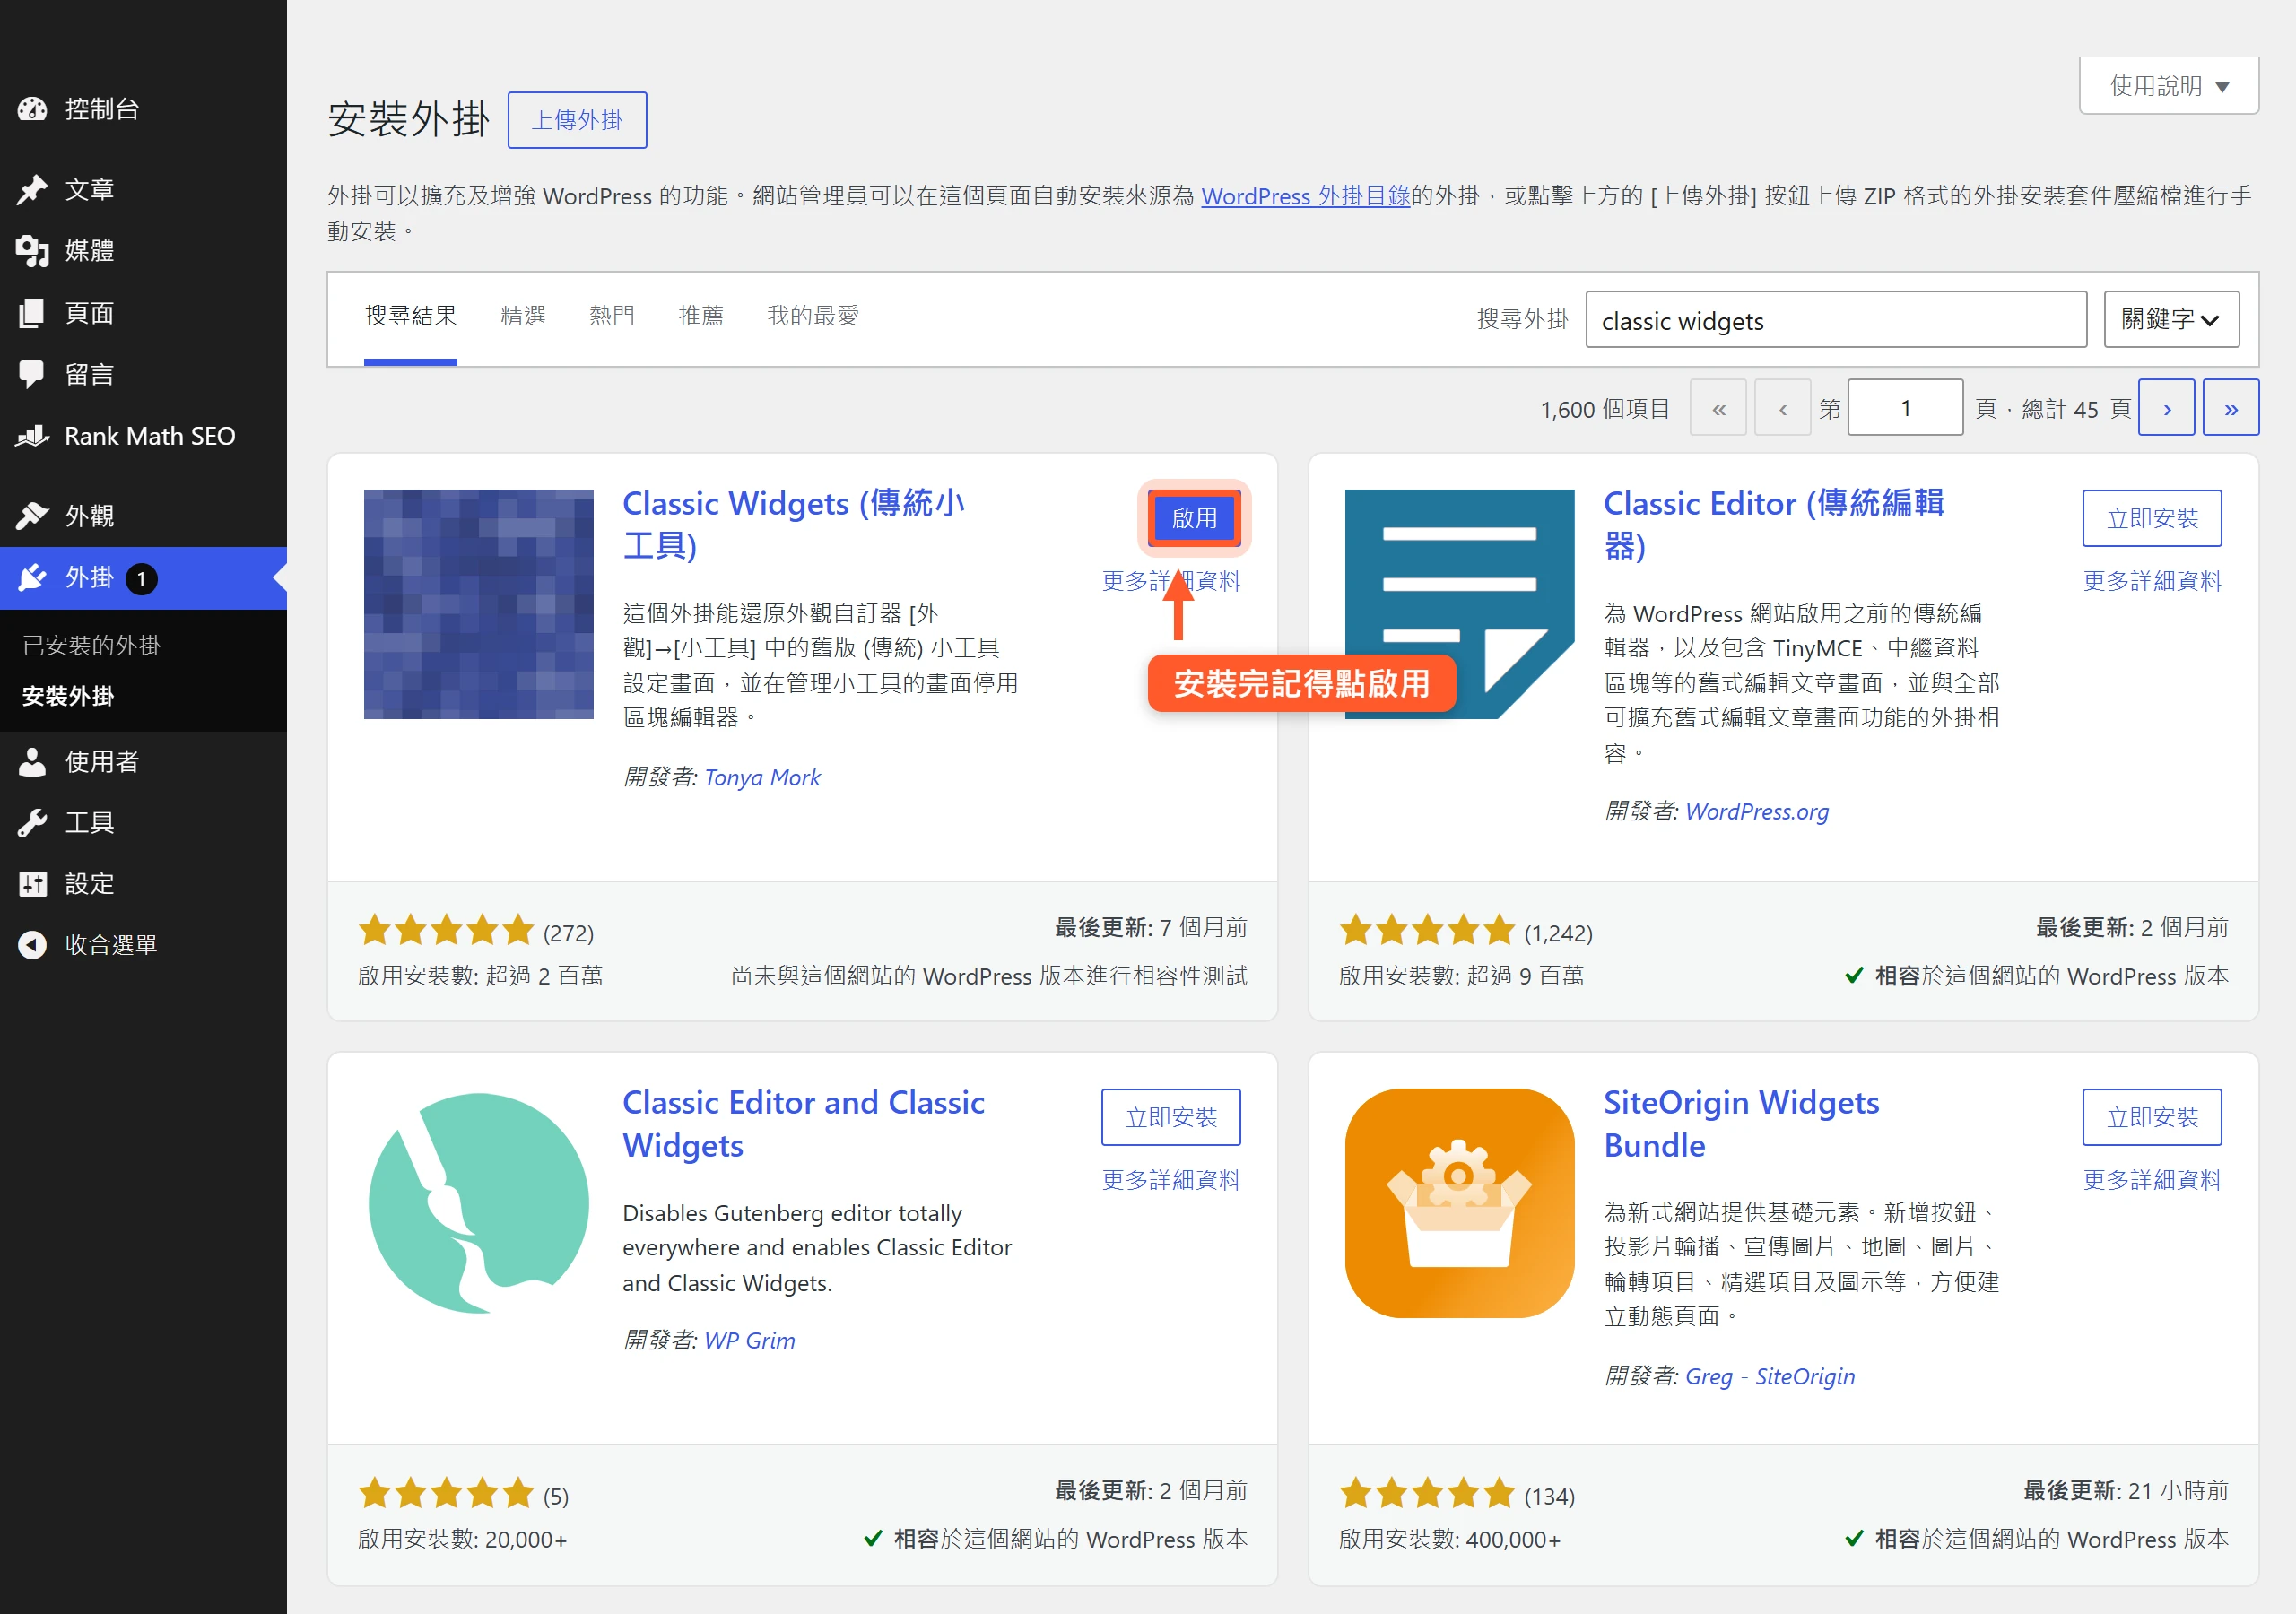Click the current page number field
Image resolution: width=2296 pixels, height=1614 pixels.
pyautogui.click(x=1905, y=408)
